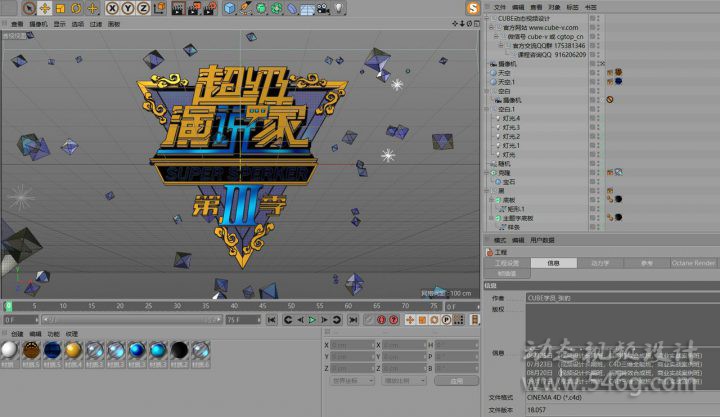Open the 文件 menu in Object Manager
Image resolution: width=720 pixels, height=417 pixels.
pyautogui.click(x=500, y=7)
